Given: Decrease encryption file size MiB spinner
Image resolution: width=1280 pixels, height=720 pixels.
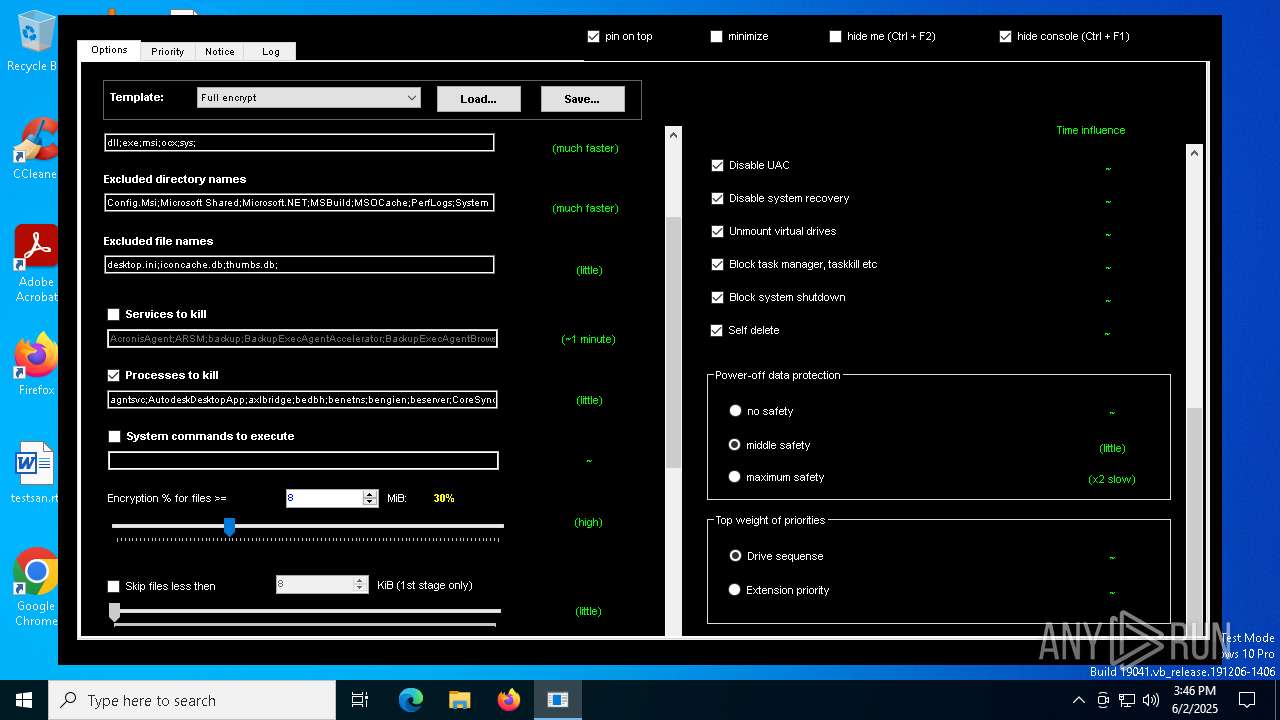Looking at the screenshot, I should point(370,502).
